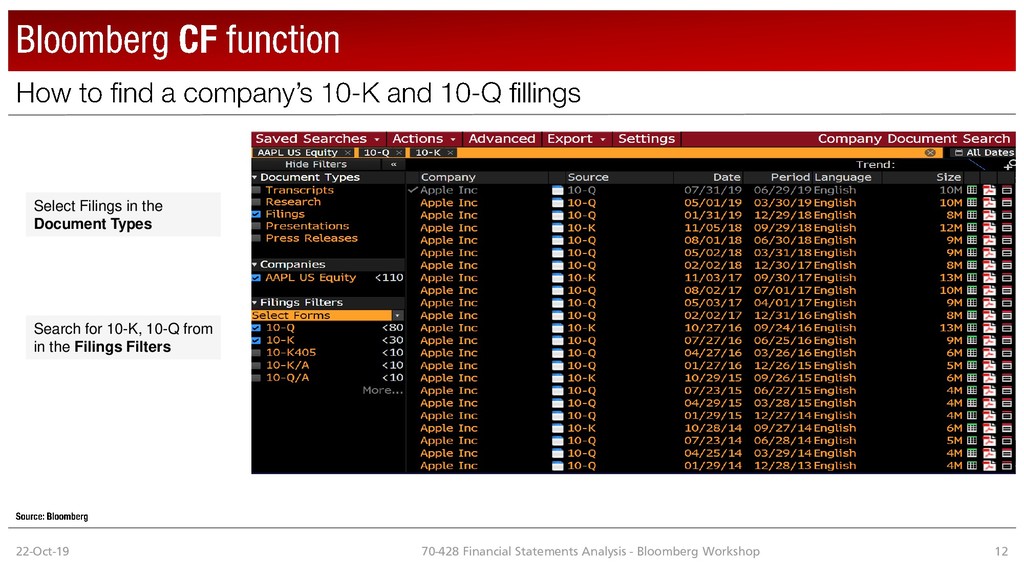Open the Export dropdown menu
The image size is (1024, 576).
(577, 138)
